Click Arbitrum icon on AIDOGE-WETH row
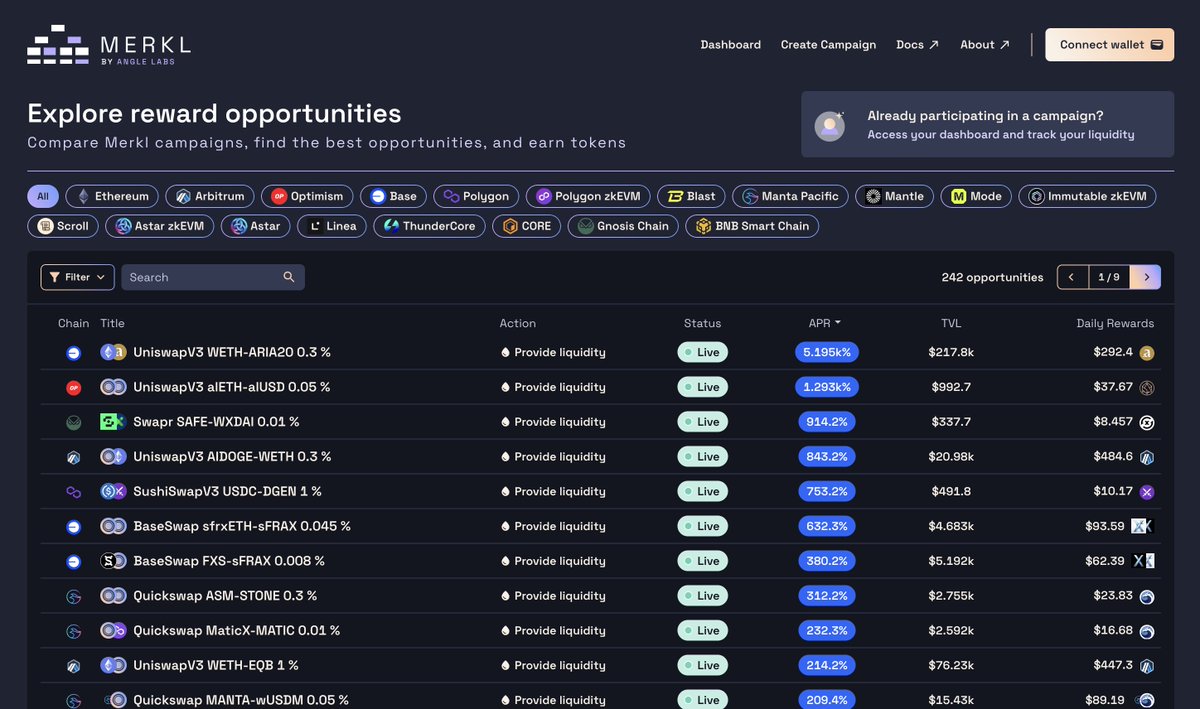This screenshot has height=709, width=1200. click(x=73, y=457)
